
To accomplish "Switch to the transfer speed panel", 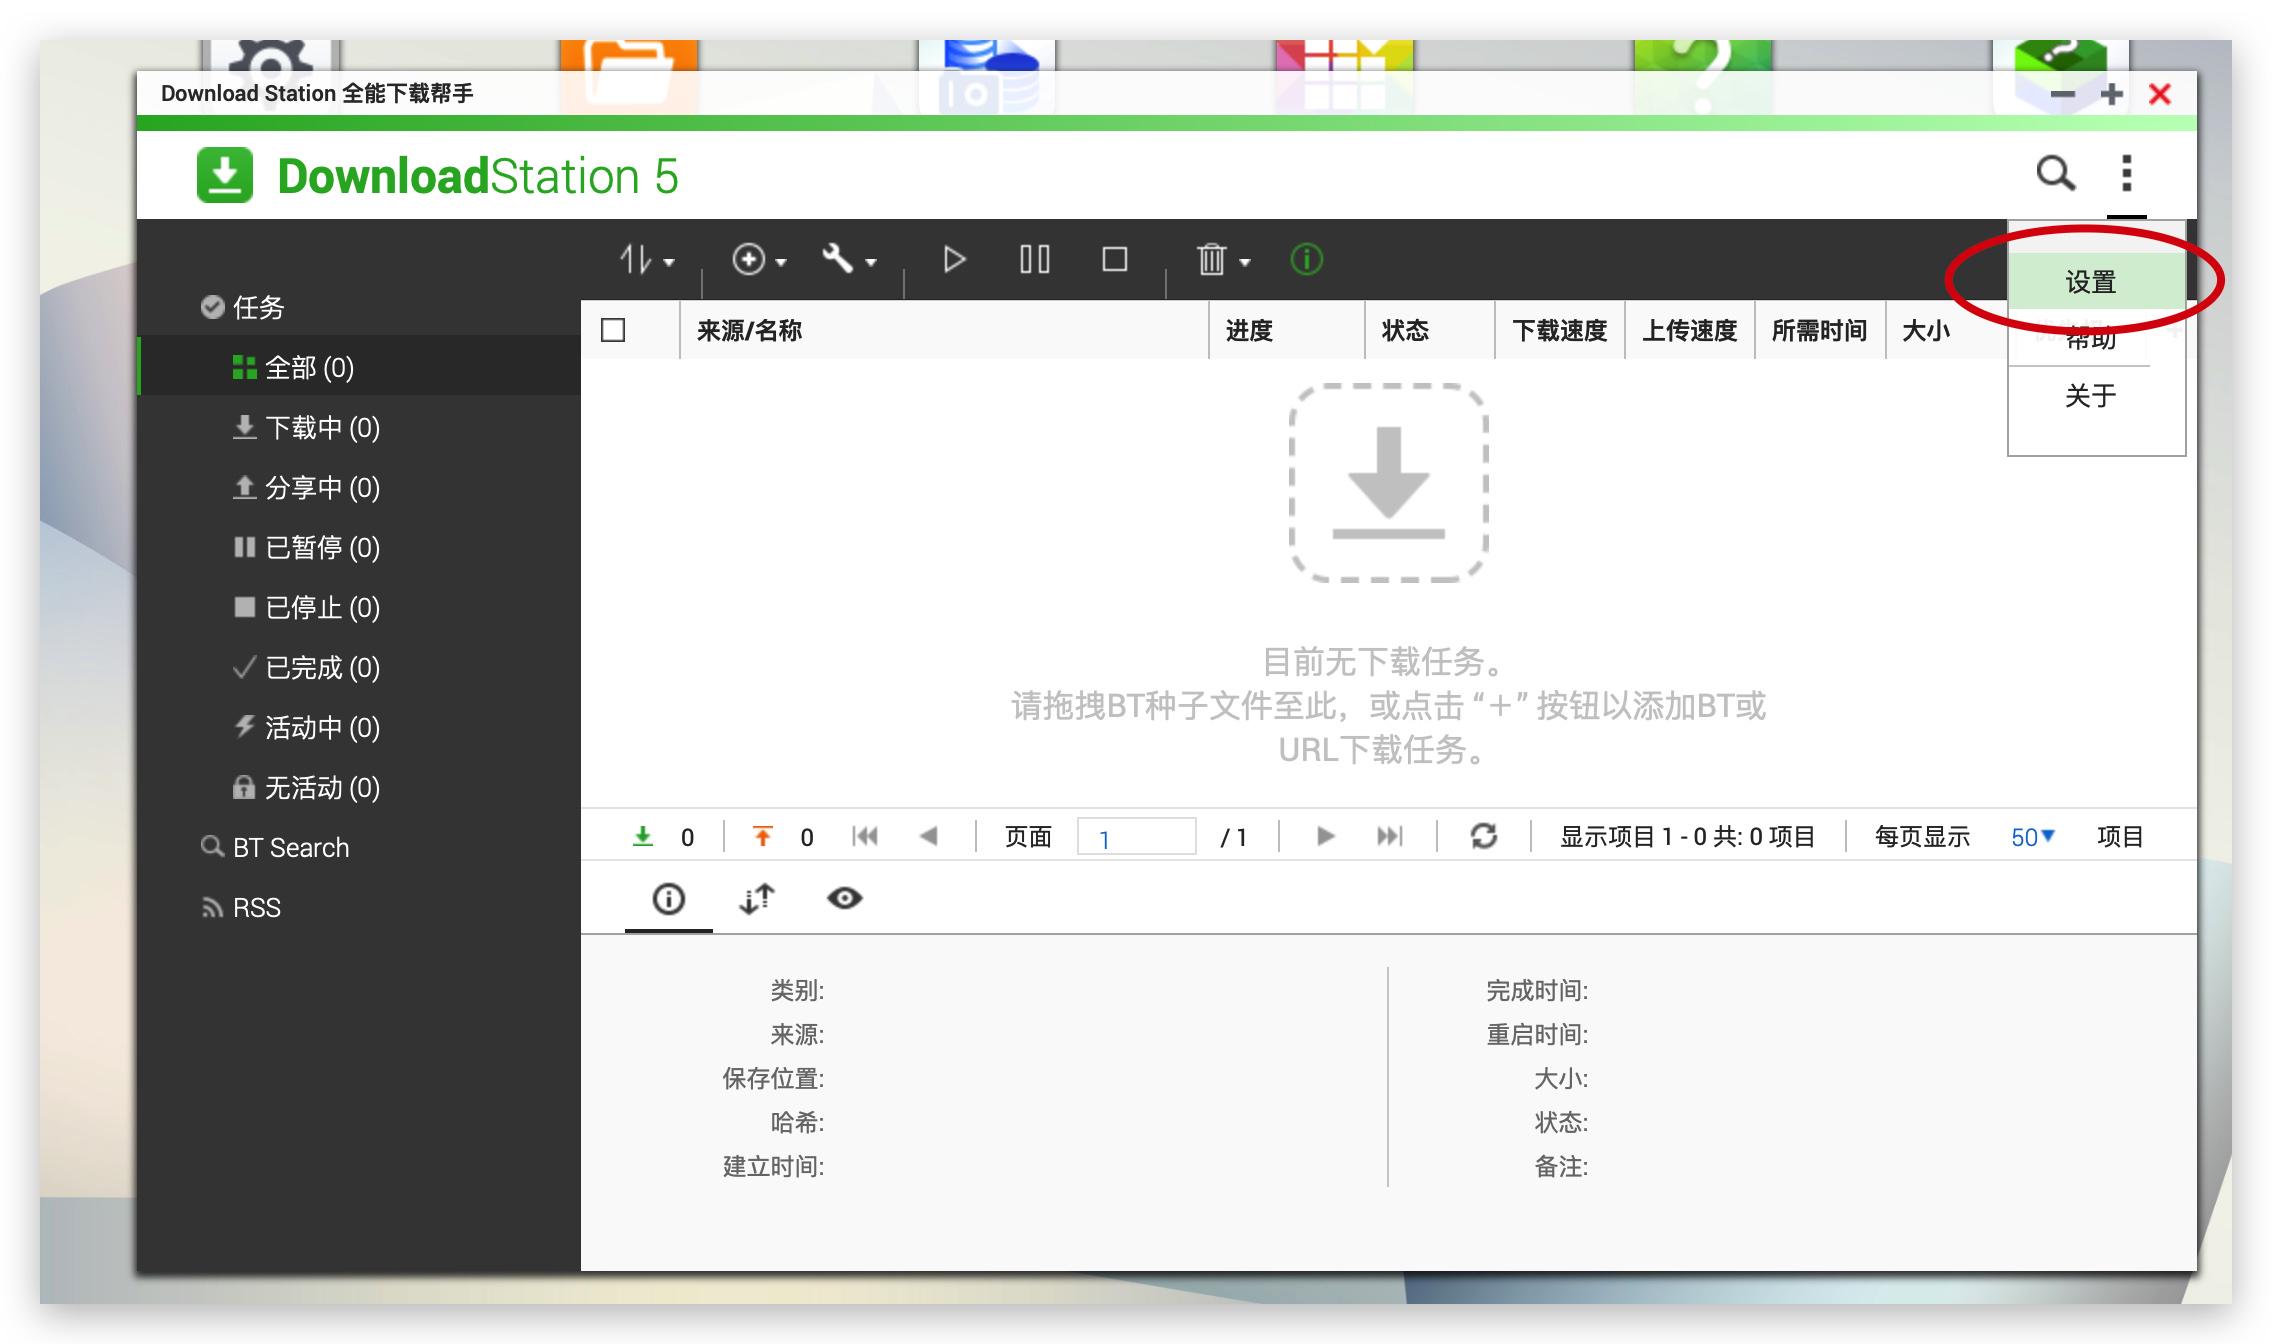I will [x=757, y=898].
